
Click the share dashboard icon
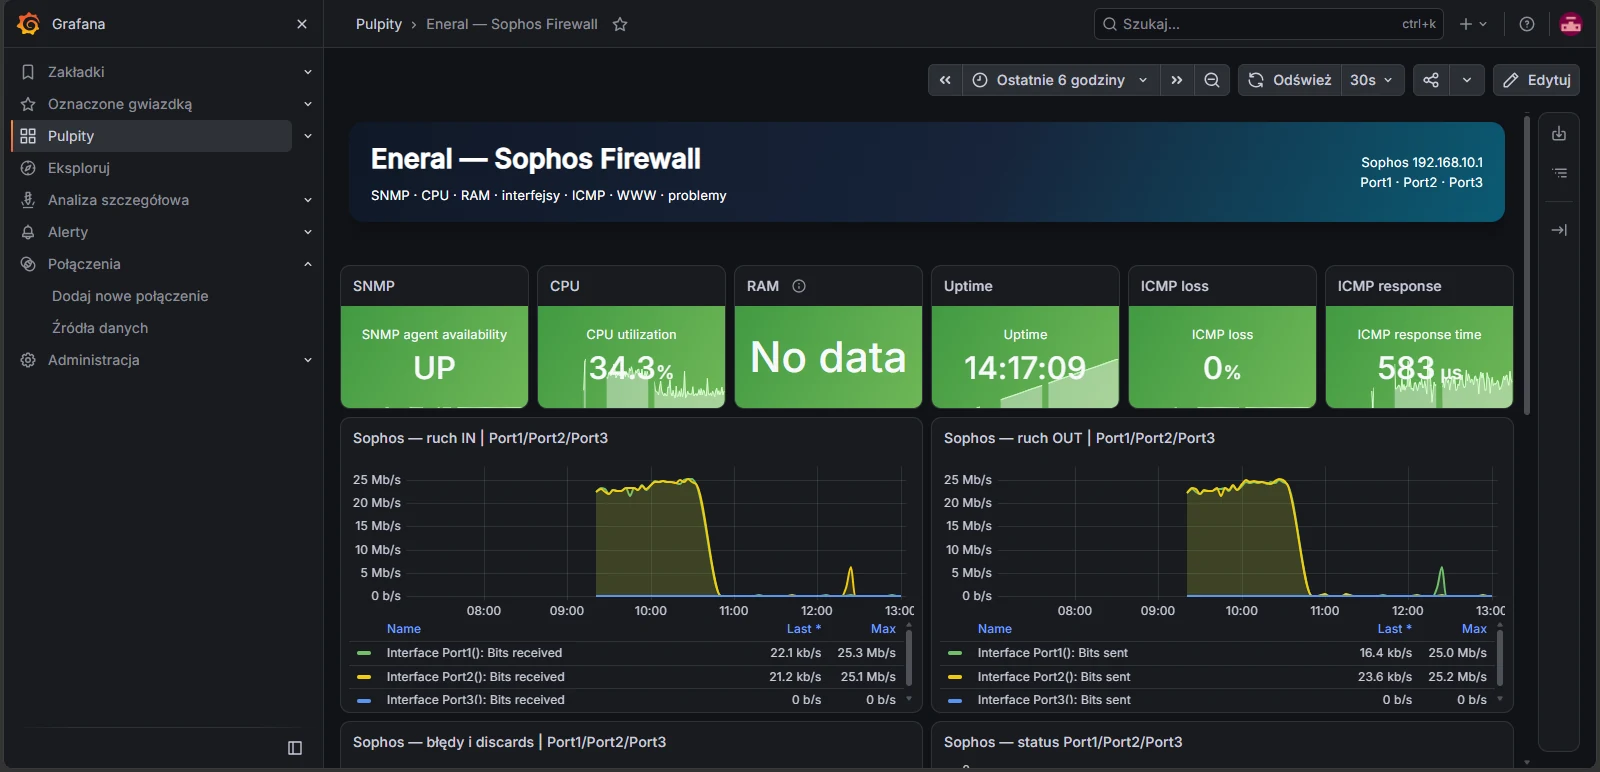pyautogui.click(x=1431, y=80)
